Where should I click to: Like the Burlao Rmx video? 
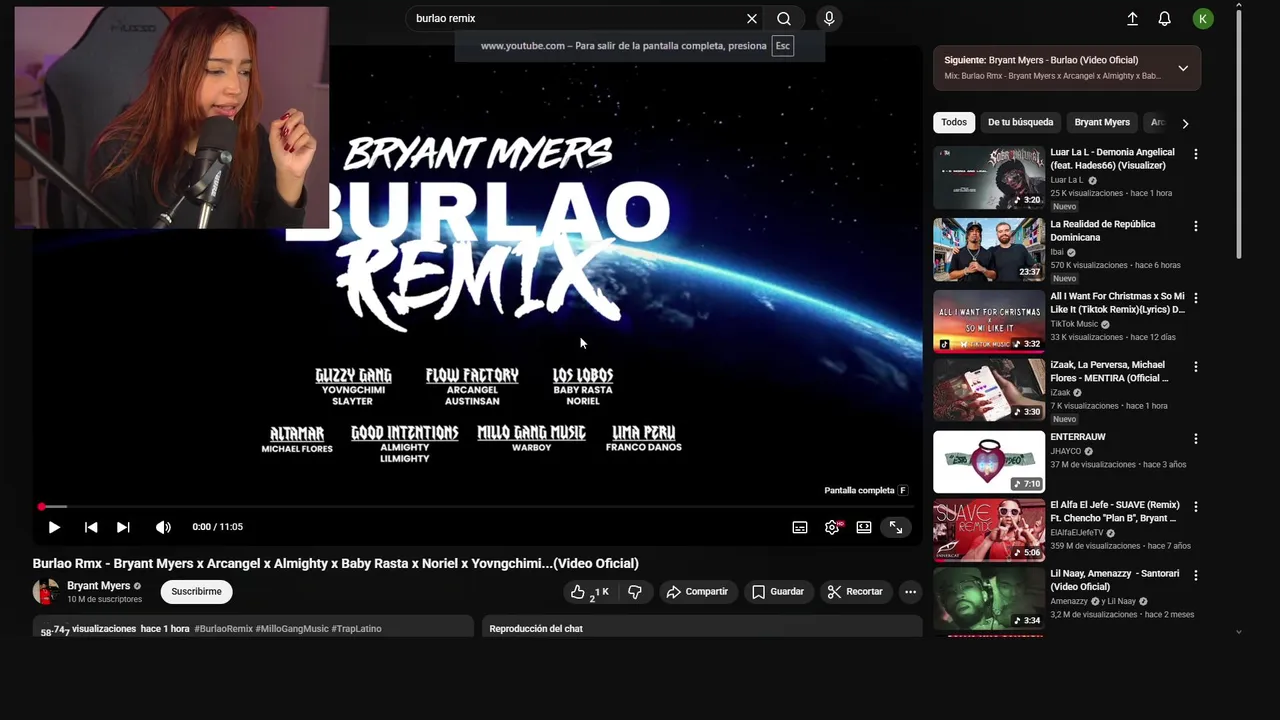pyautogui.click(x=588, y=592)
